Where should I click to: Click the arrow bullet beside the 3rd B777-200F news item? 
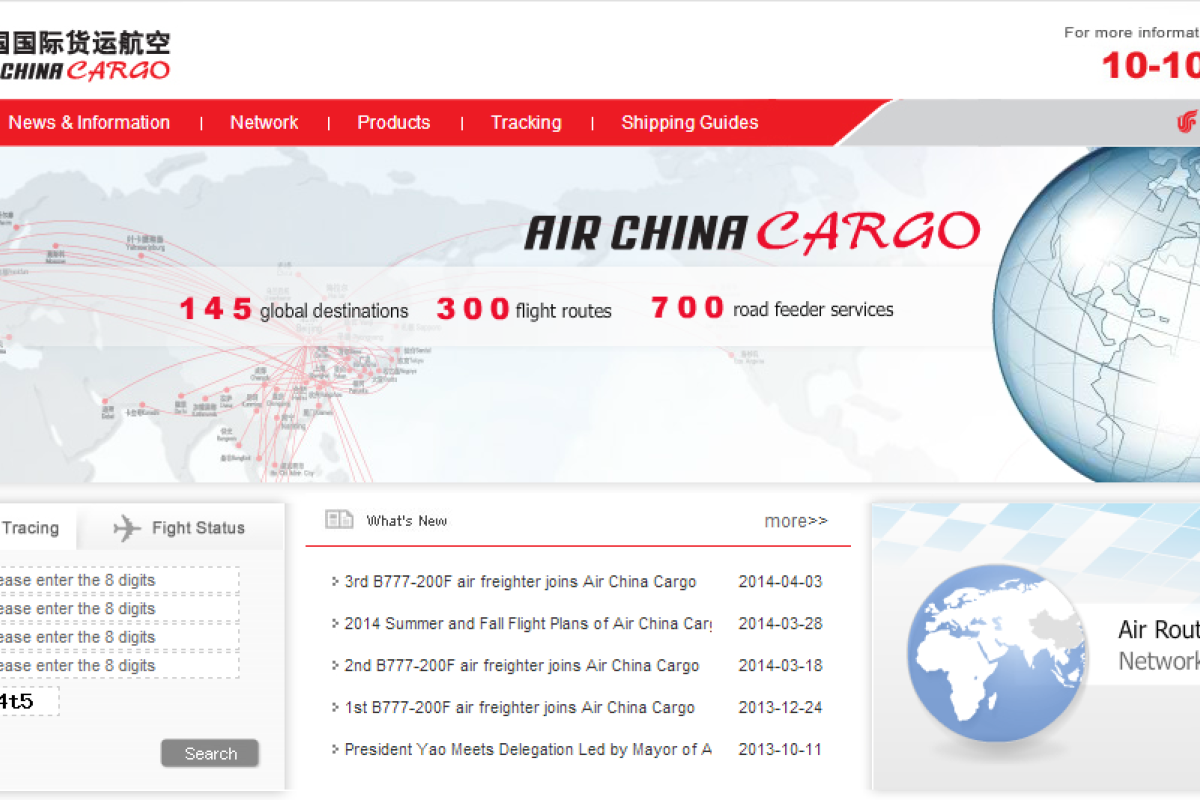point(333,581)
